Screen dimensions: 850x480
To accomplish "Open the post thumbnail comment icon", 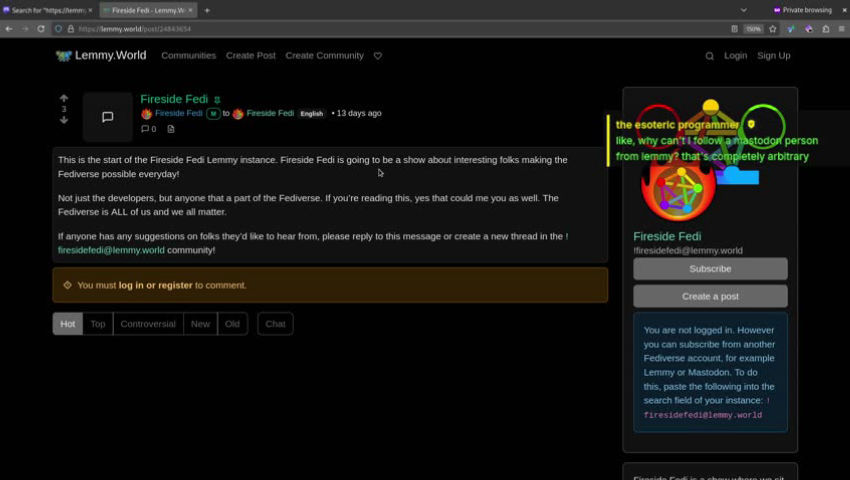I will 107,117.
